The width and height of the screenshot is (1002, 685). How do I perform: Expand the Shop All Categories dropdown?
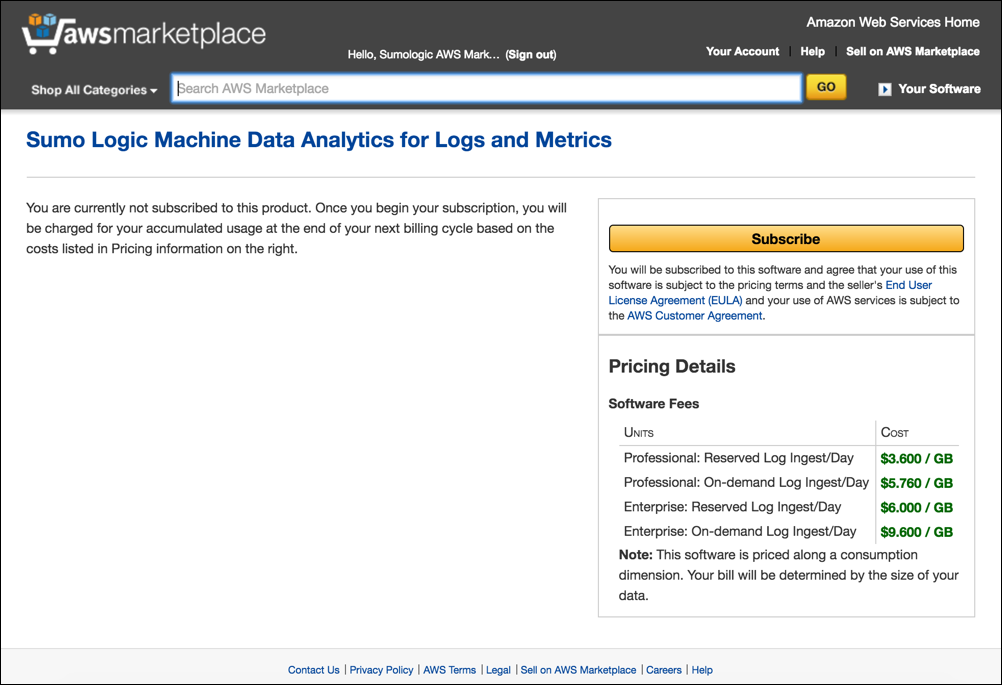94,90
